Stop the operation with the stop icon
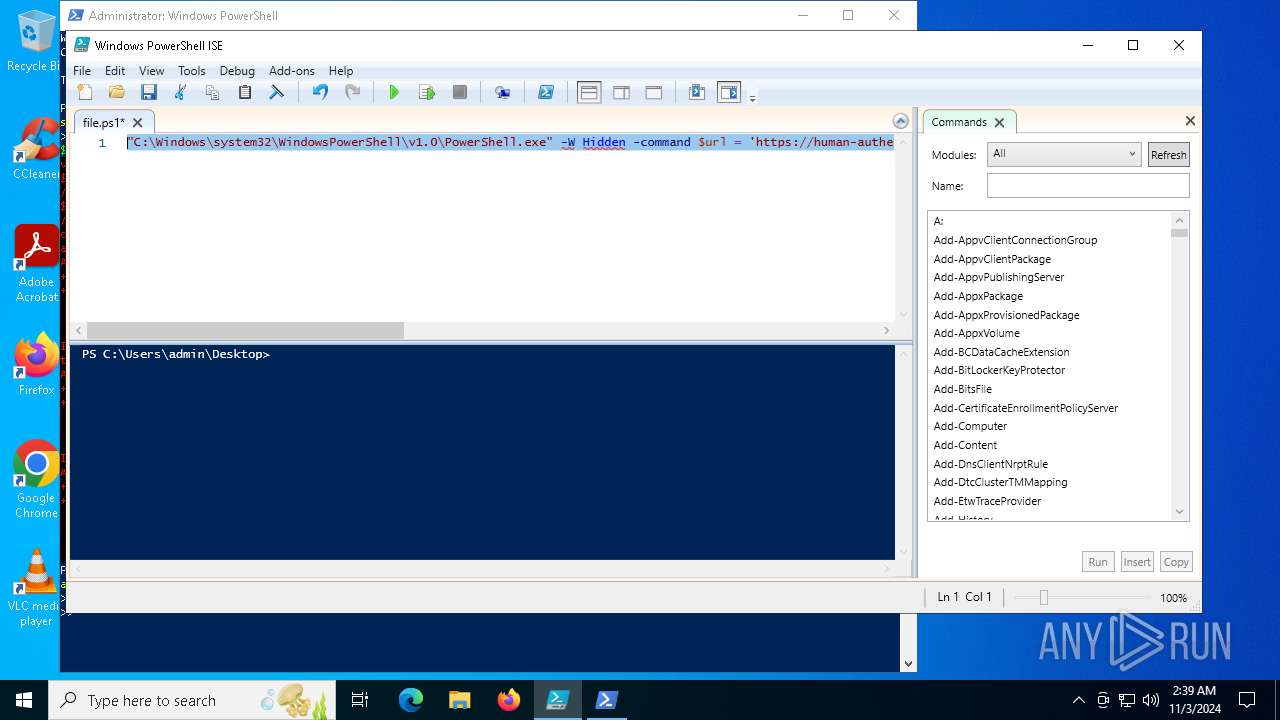Screen dimensions: 1280x720 [460, 92]
